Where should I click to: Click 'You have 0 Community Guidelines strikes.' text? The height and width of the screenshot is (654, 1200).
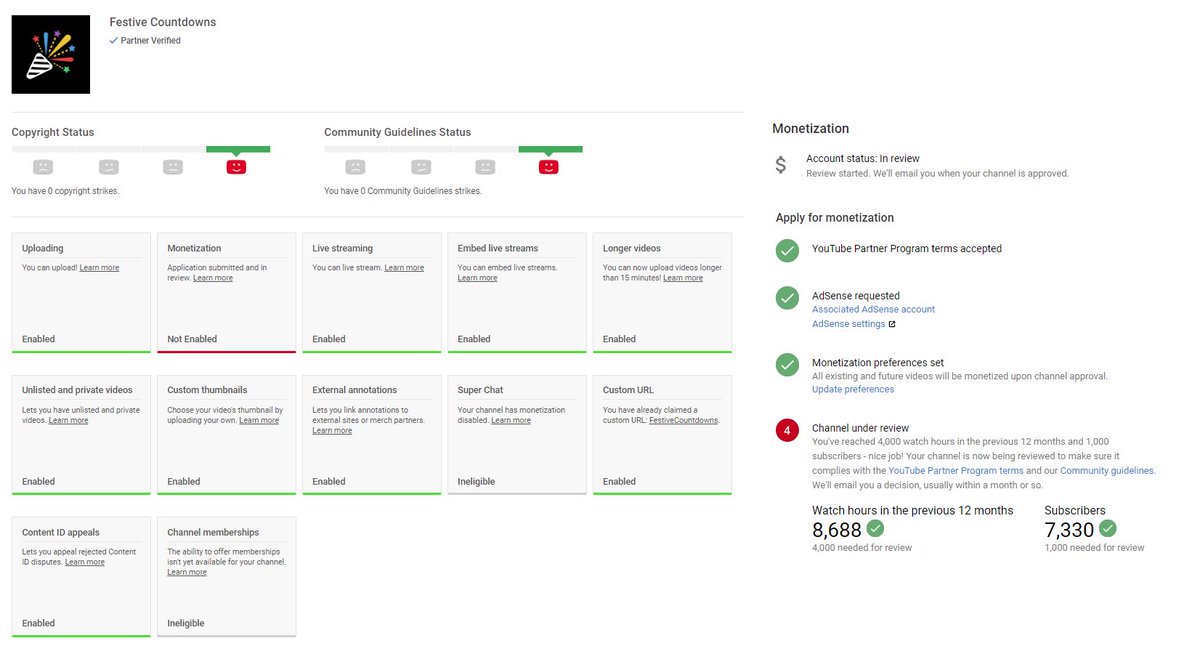(x=403, y=191)
